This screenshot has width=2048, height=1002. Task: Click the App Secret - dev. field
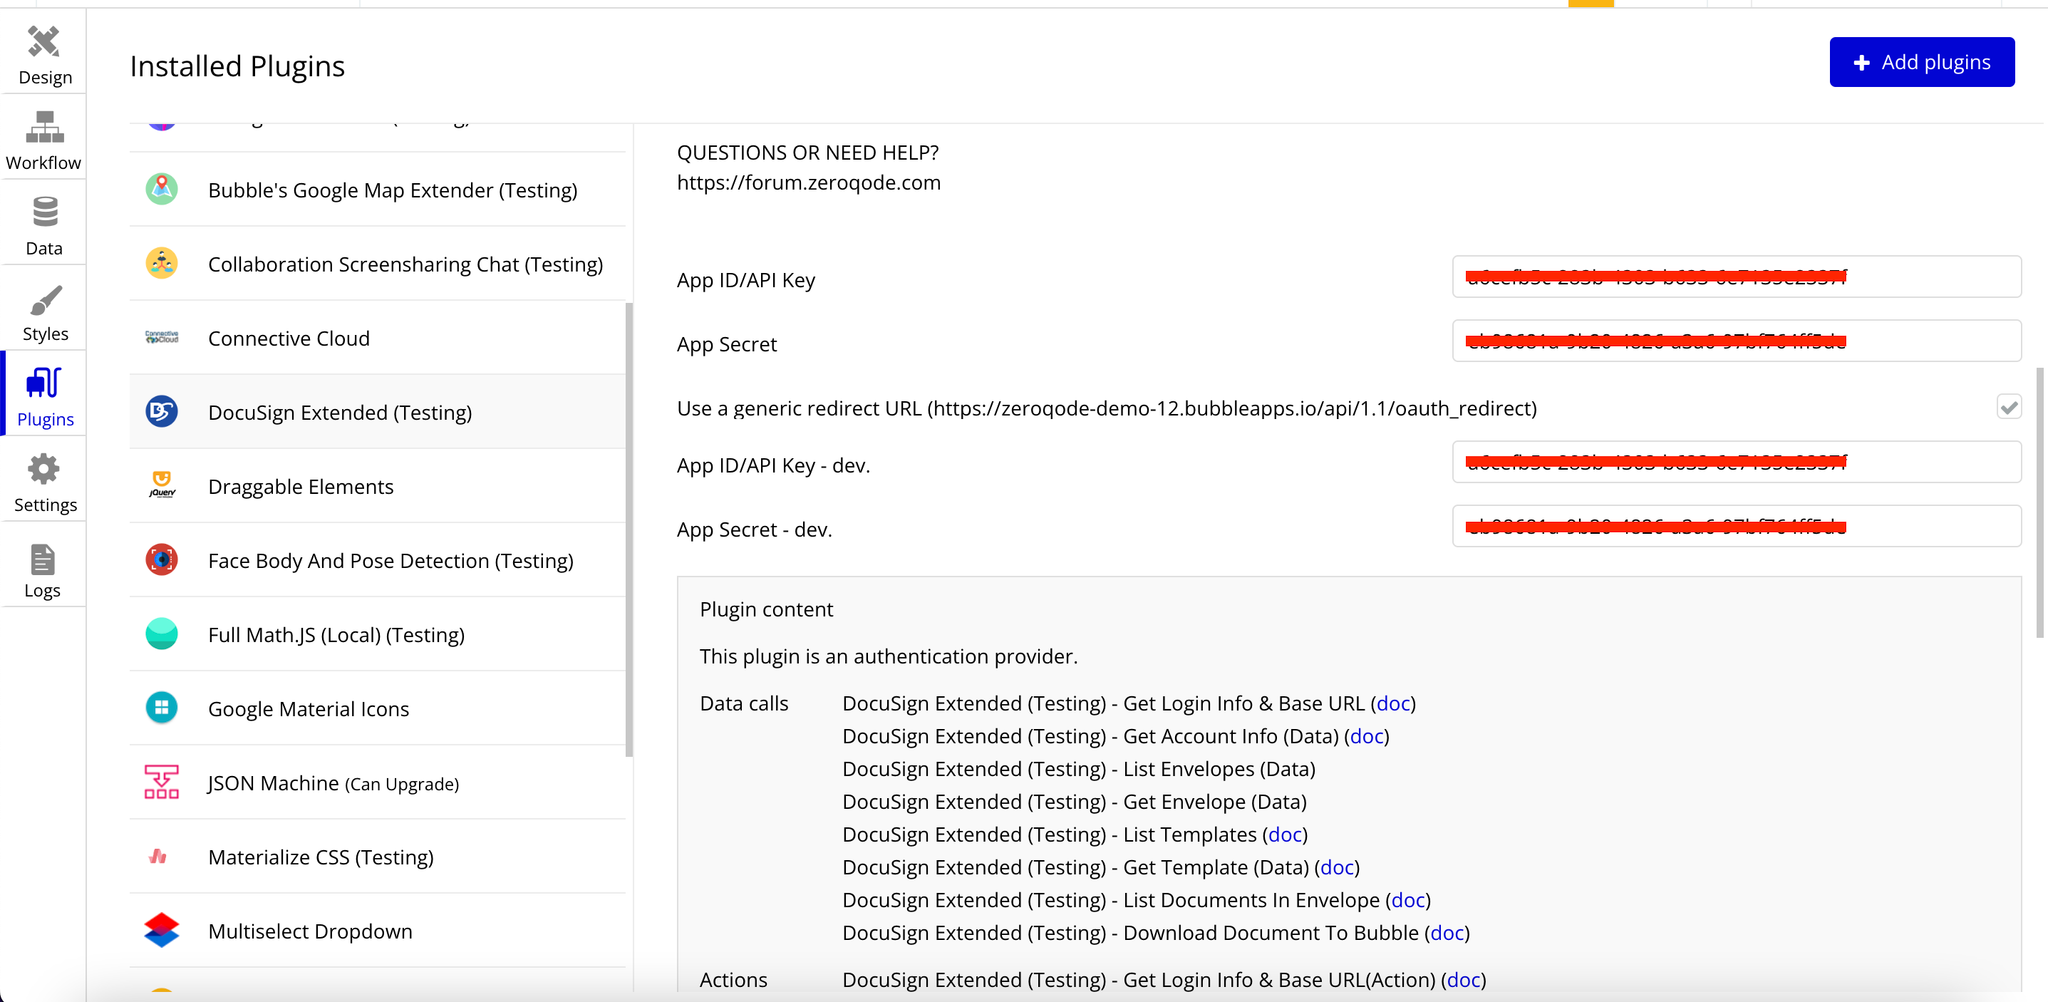click(x=1737, y=526)
